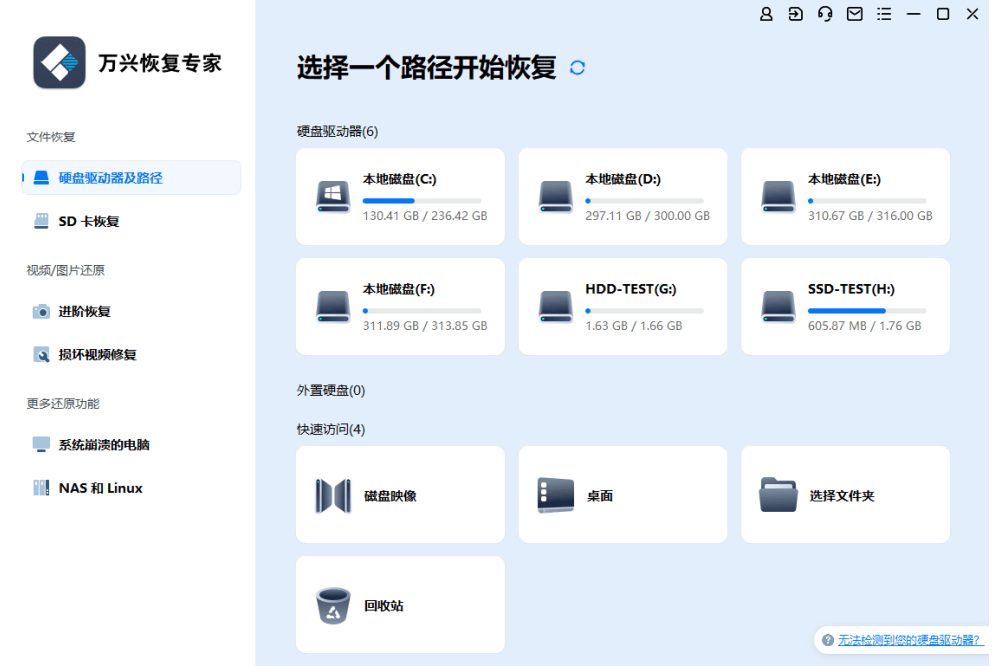Select the 桌面 desktop quick access card
This screenshot has height=666, width=1000.
[622, 495]
